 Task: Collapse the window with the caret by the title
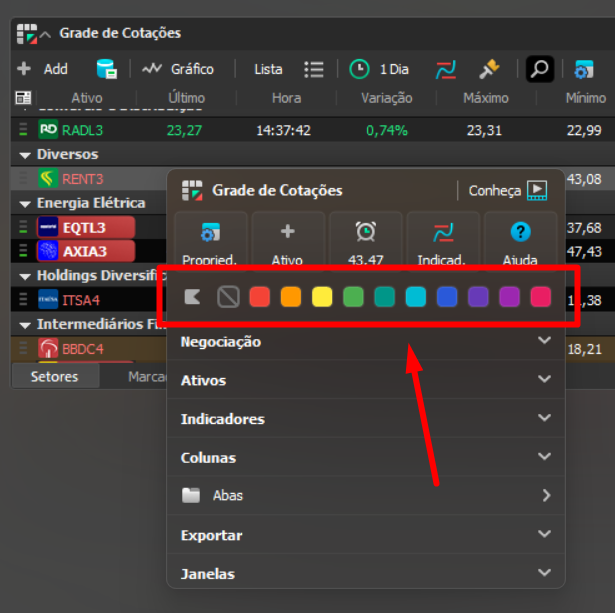click(45, 35)
